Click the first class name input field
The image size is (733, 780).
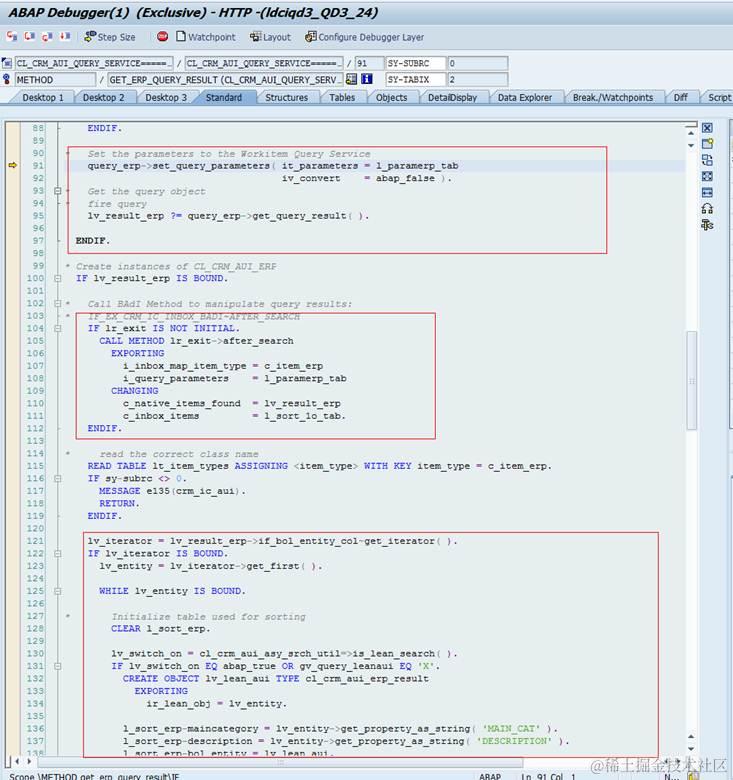click(x=94, y=63)
